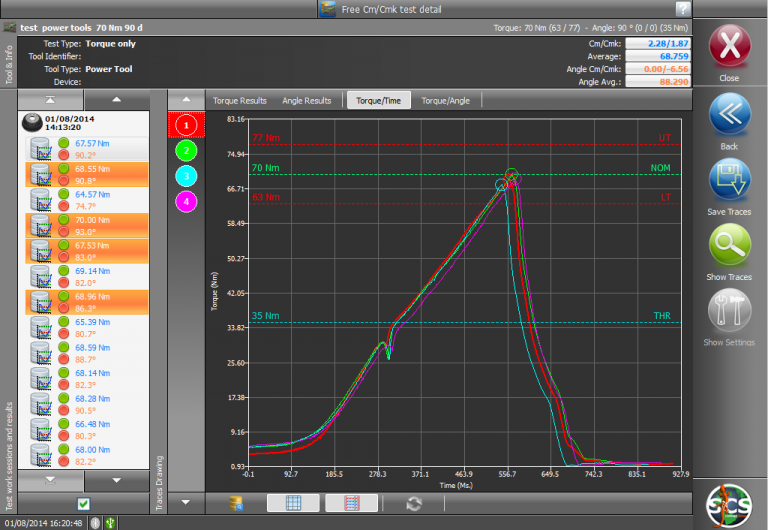Click the refresh arrows icon below chart
The height and width of the screenshot is (530, 768).
click(x=413, y=503)
